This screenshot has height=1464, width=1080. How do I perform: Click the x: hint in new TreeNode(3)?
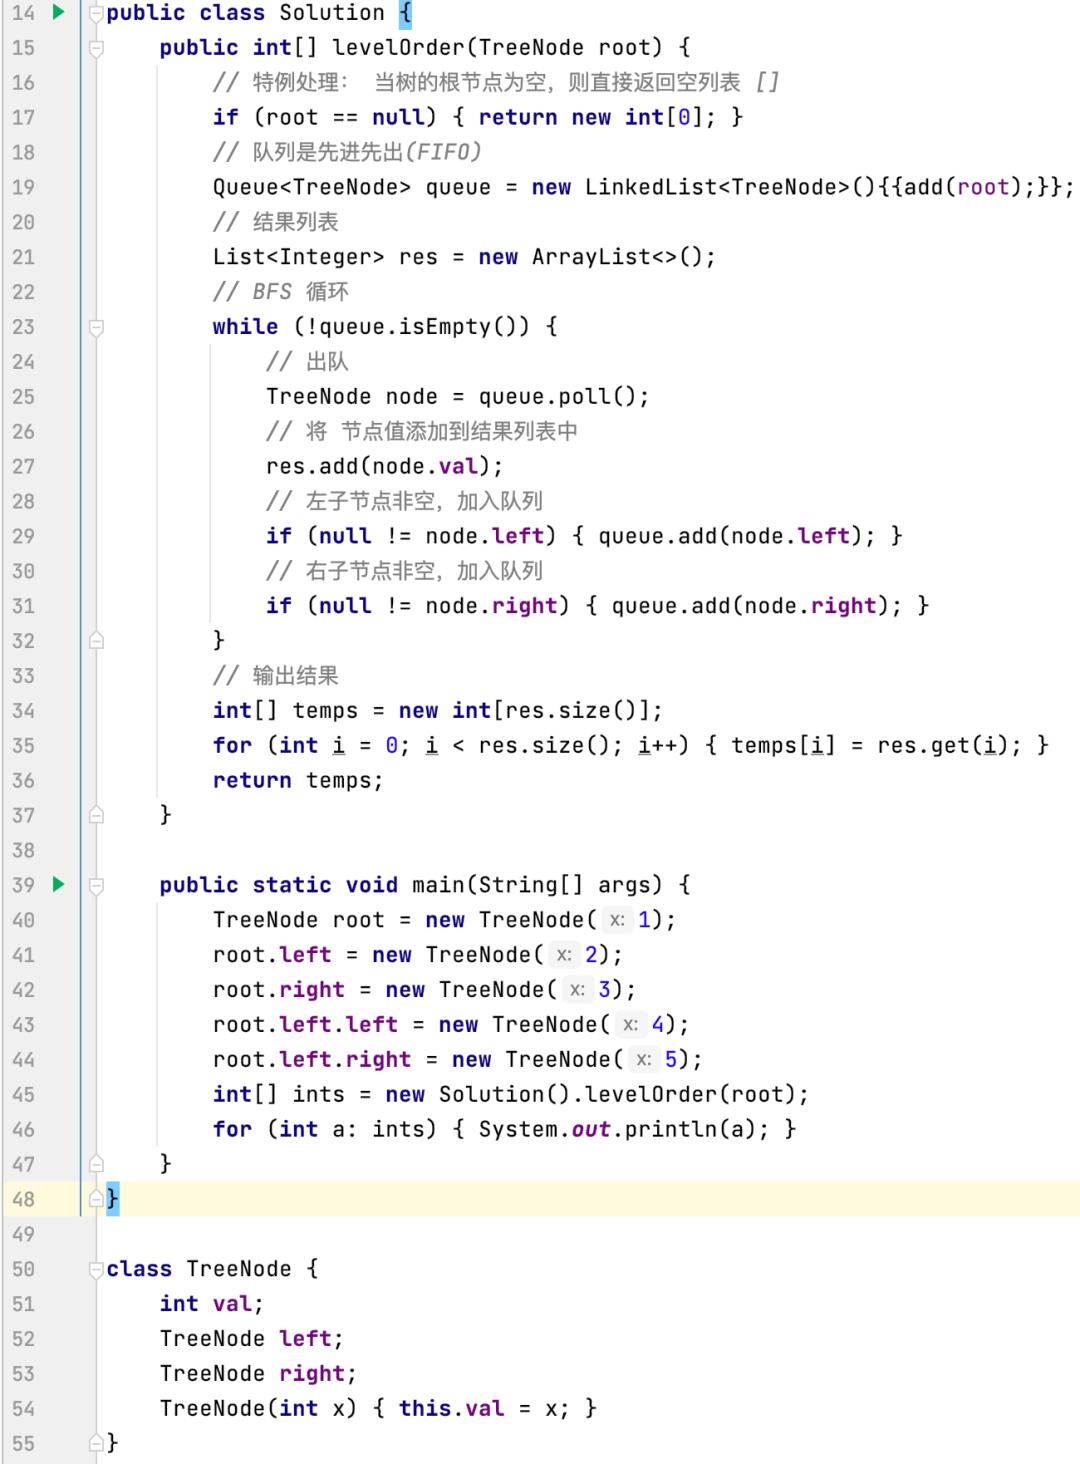click(577, 990)
